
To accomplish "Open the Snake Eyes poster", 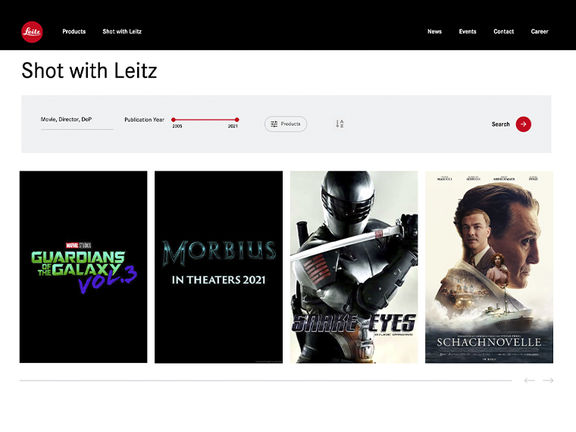I will (x=354, y=267).
